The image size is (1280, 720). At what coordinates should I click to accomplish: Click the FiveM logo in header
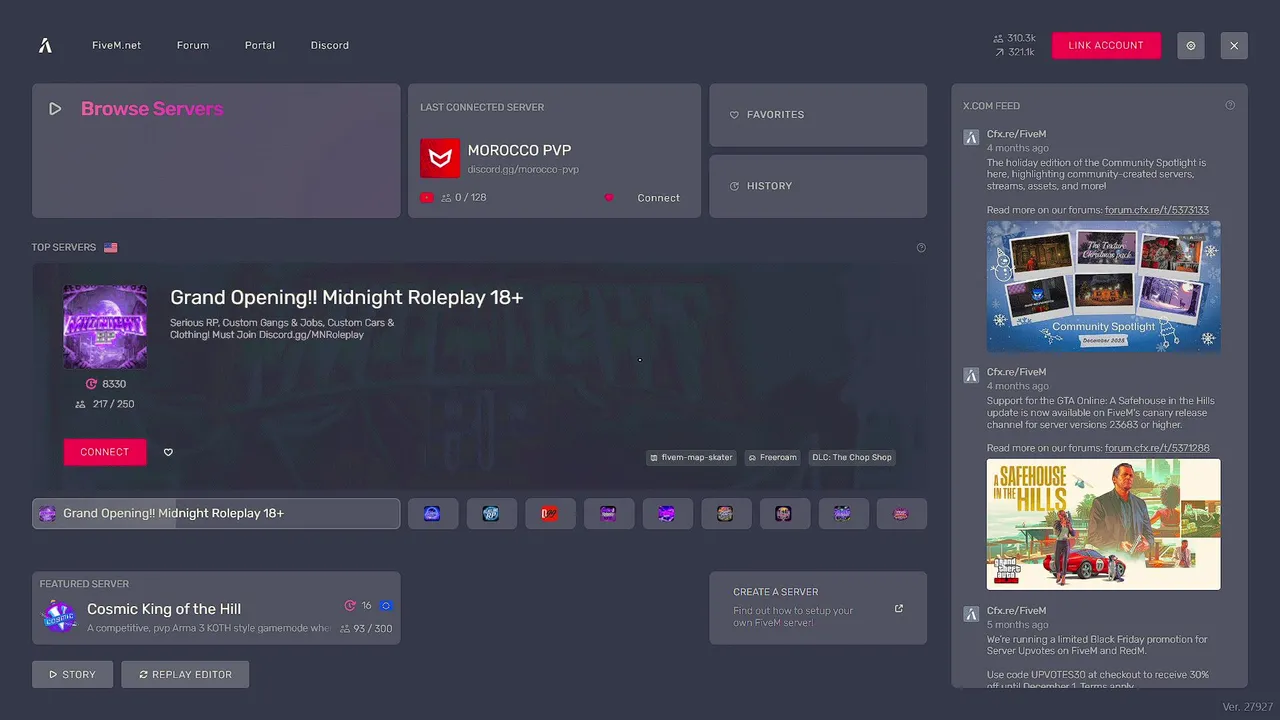pos(45,45)
